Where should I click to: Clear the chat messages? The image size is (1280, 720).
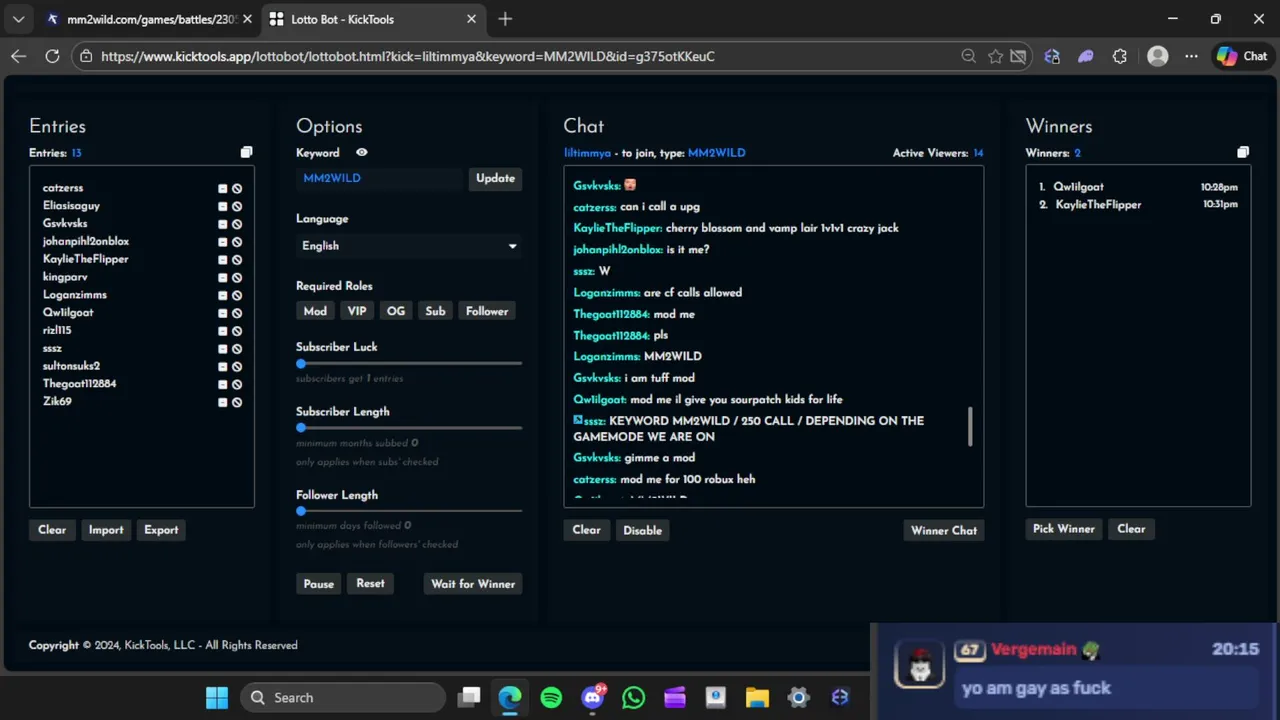coord(586,530)
